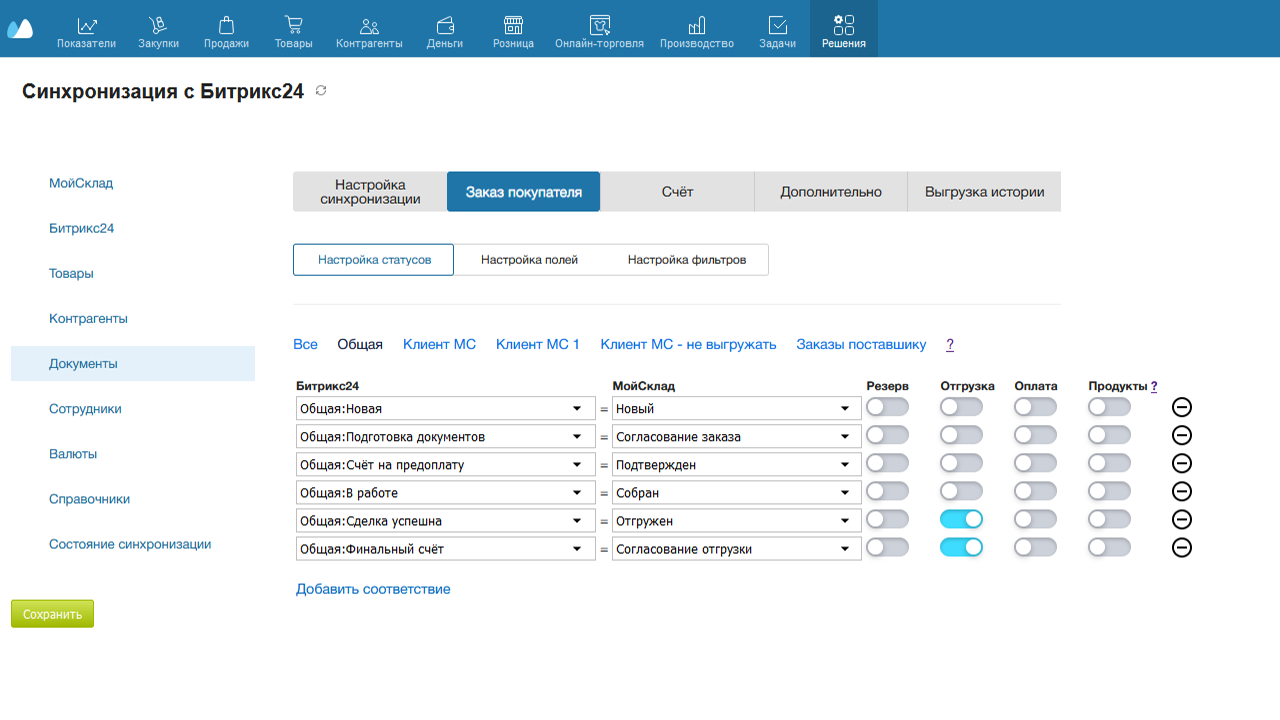Image resolution: width=1280 pixels, height=720 pixels.
Task: Enable Оплата toggle for Общая:В работе row
Action: 1035,491
